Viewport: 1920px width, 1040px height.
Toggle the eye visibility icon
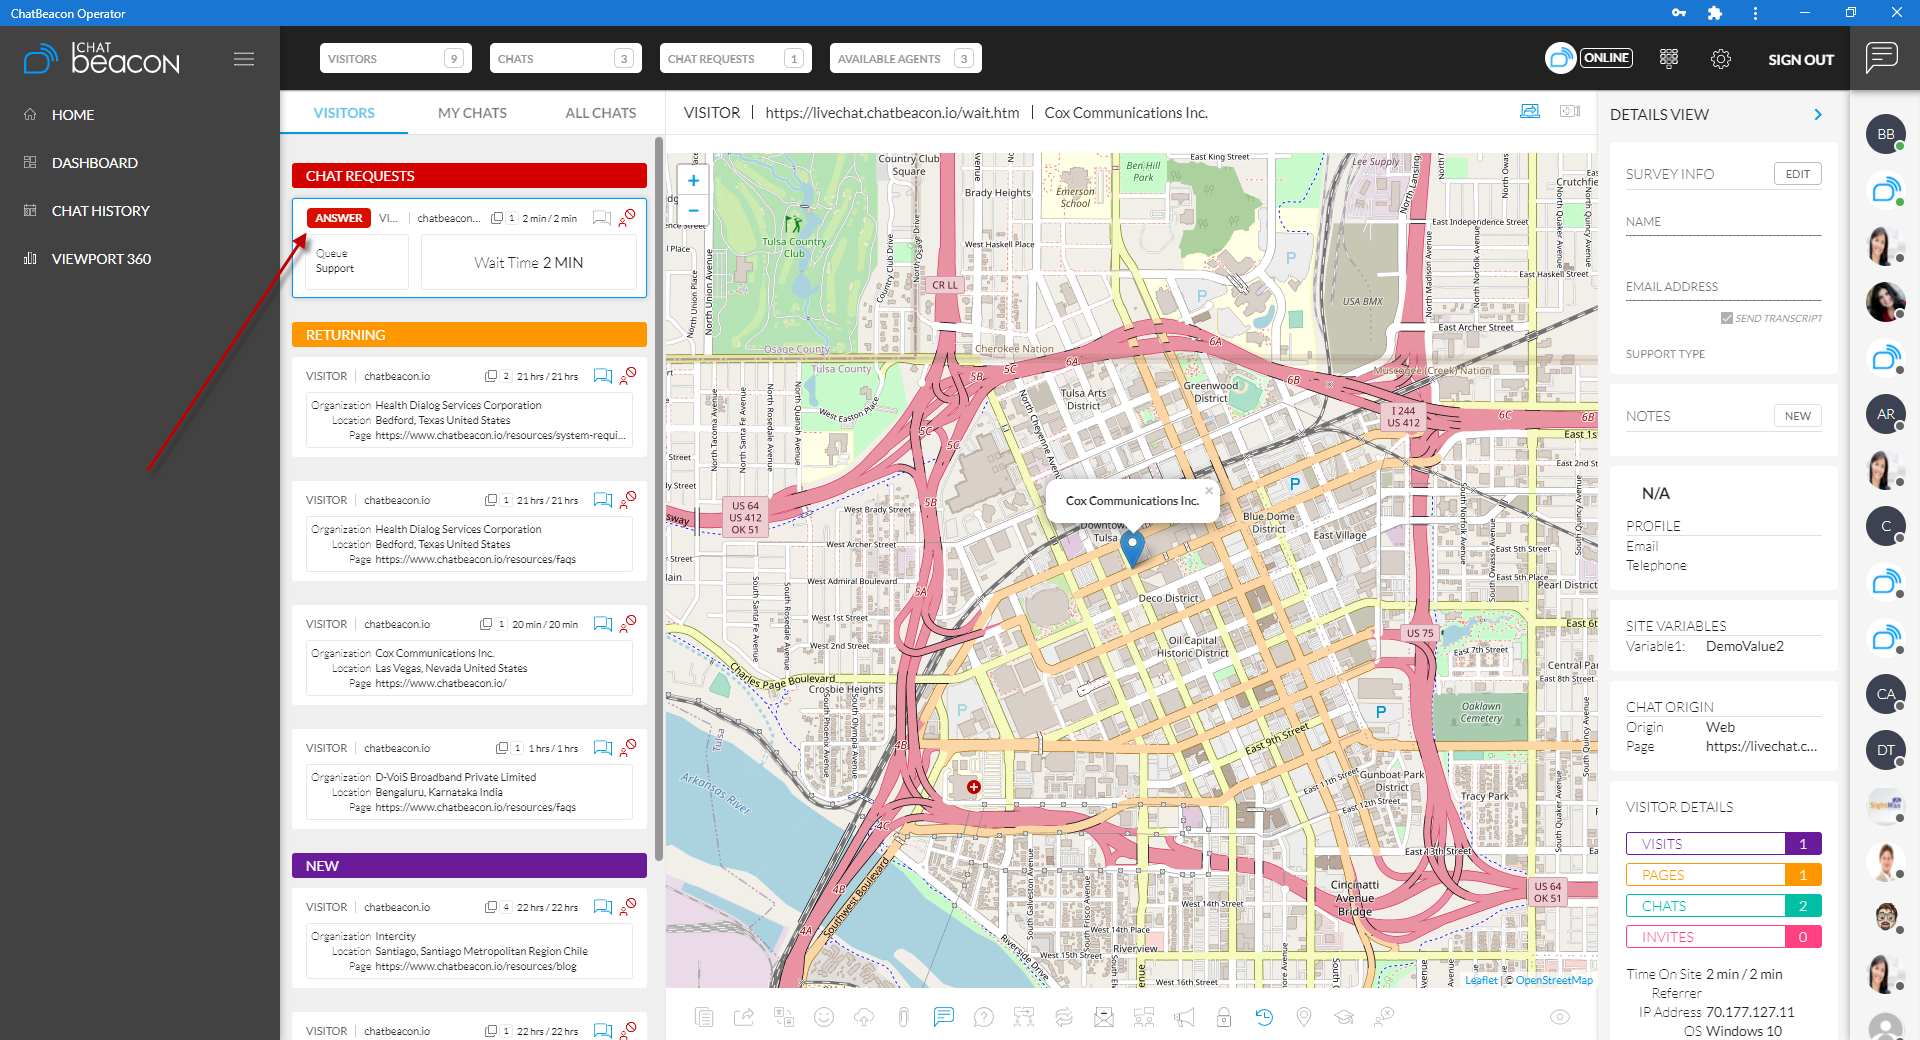click(x=1560, y=1017)
